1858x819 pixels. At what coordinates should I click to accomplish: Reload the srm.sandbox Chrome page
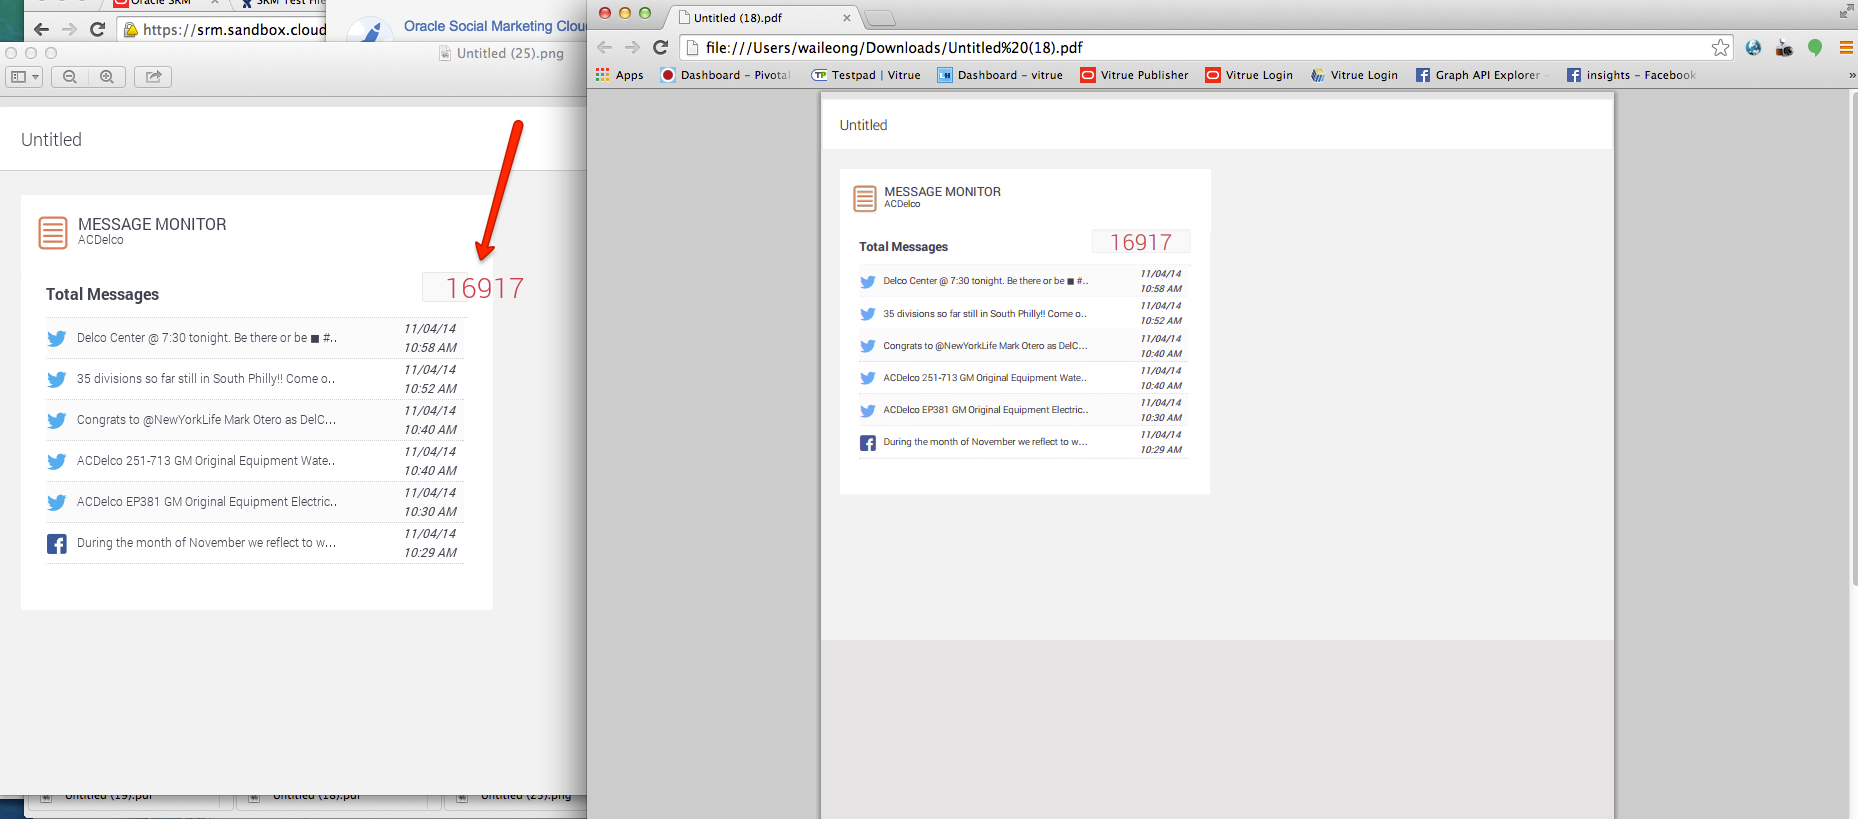(97, 29)
